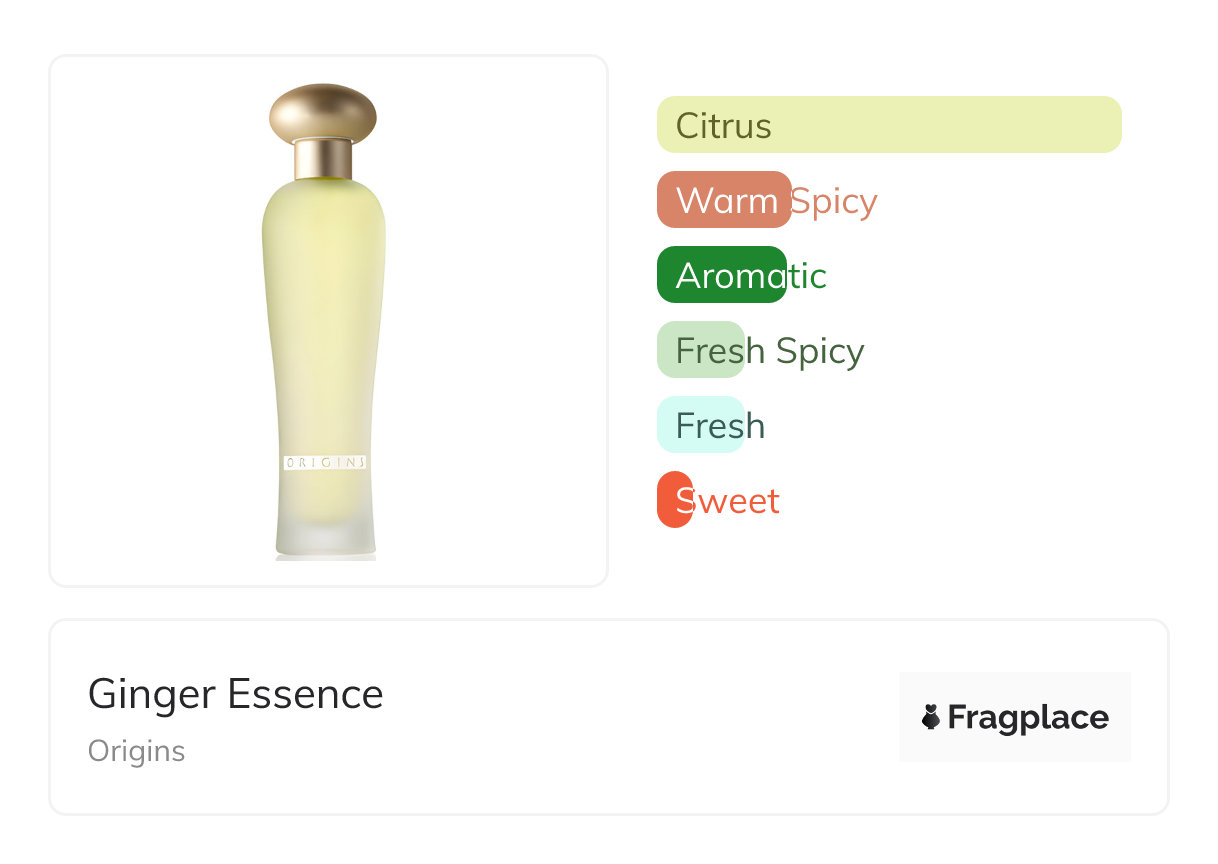Select the light mint Fresh accord bar
The width and height of the screenshot is (1218, 864).
pyautogui.click(x=700, y=425)
